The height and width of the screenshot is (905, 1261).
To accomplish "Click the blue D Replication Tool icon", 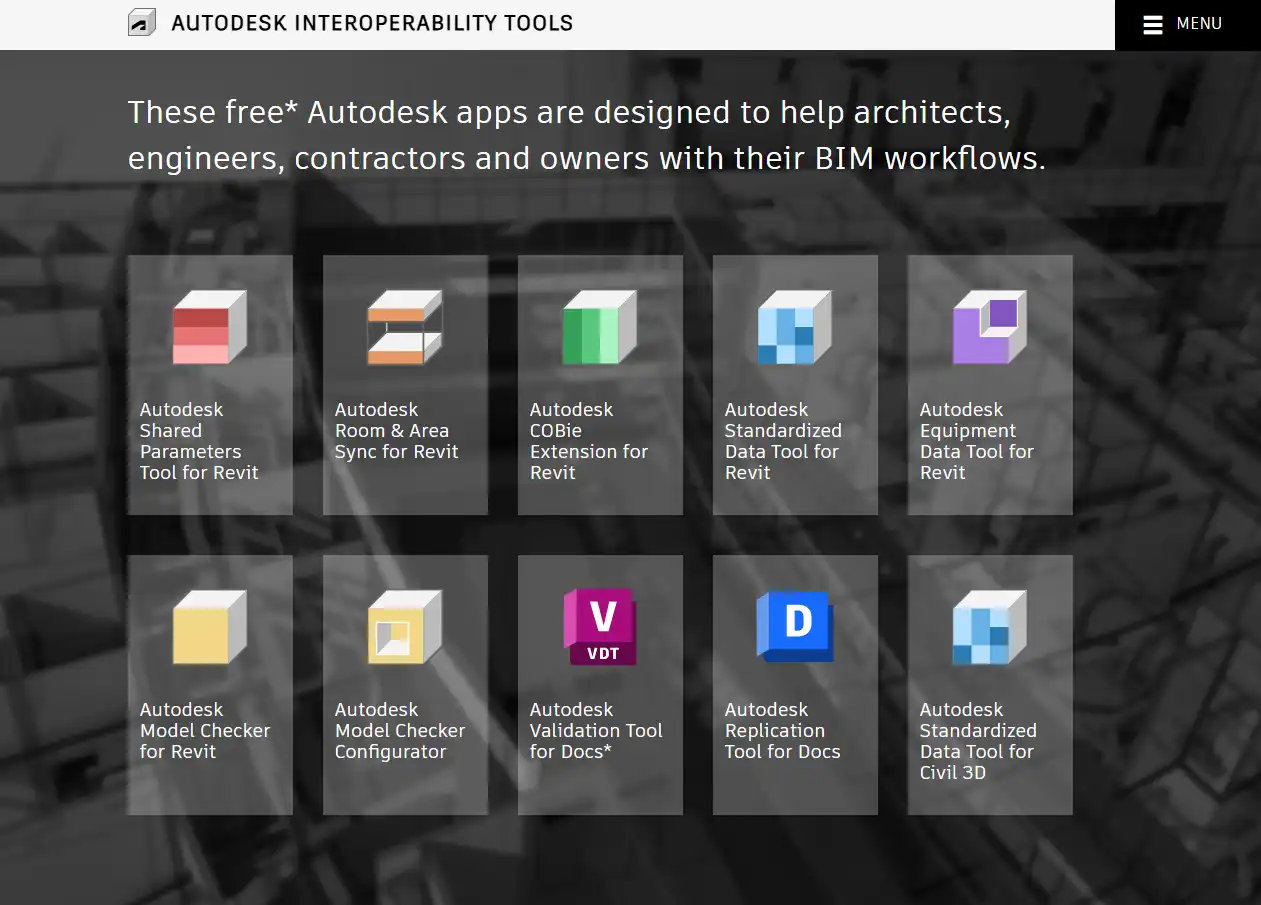I will pyautogui.click(x=794, y=626).
